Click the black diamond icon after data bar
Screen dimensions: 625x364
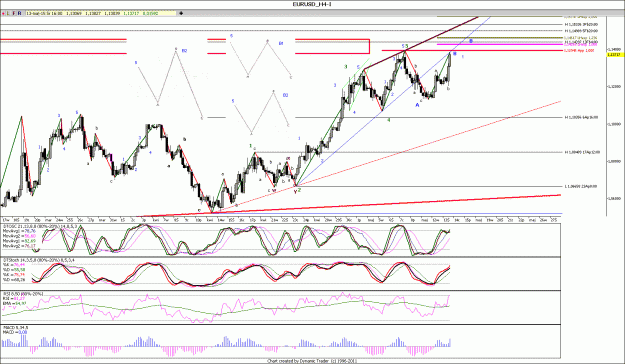pyautogui.click(x=181, y=13)
